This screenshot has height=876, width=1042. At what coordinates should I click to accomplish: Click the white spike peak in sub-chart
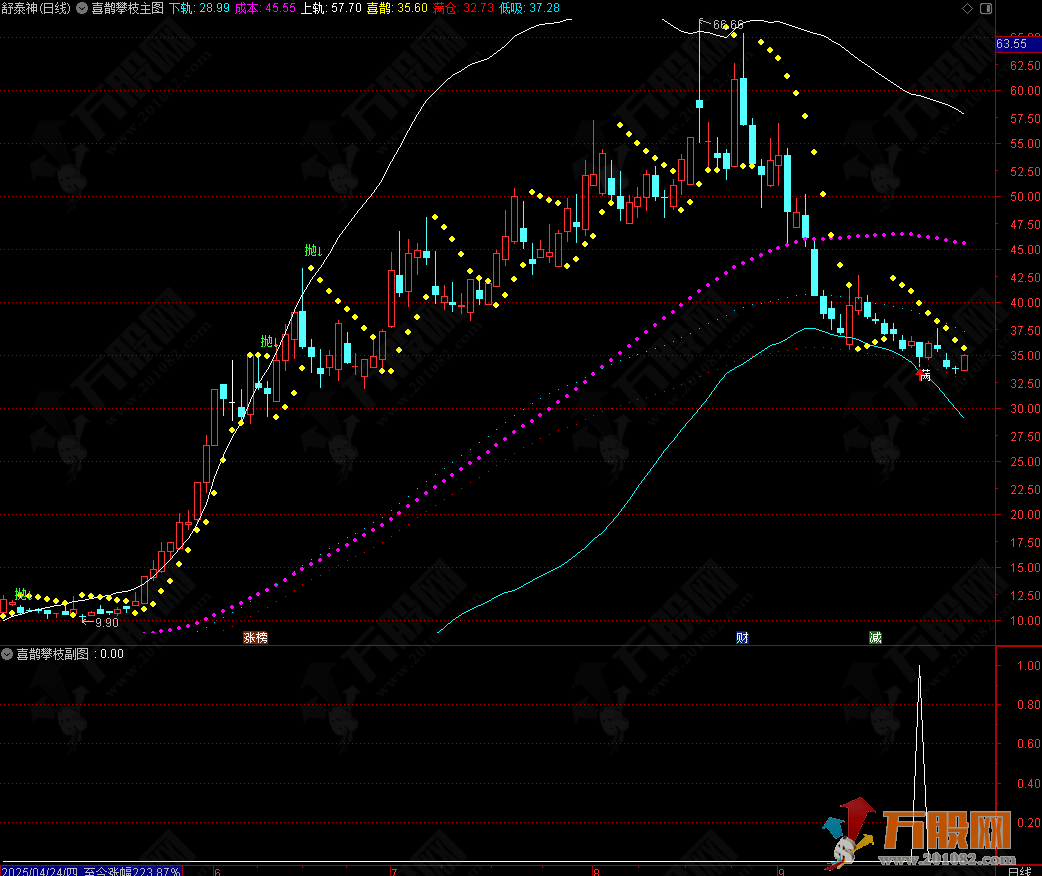(x=919, y=667)
